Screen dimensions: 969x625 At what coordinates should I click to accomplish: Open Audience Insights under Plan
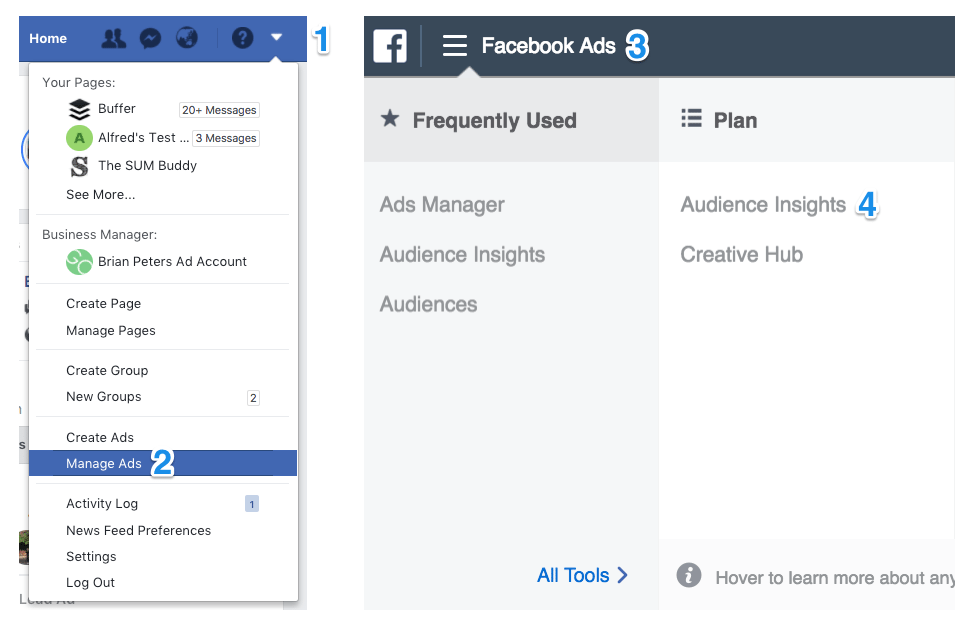click(763, 204)
